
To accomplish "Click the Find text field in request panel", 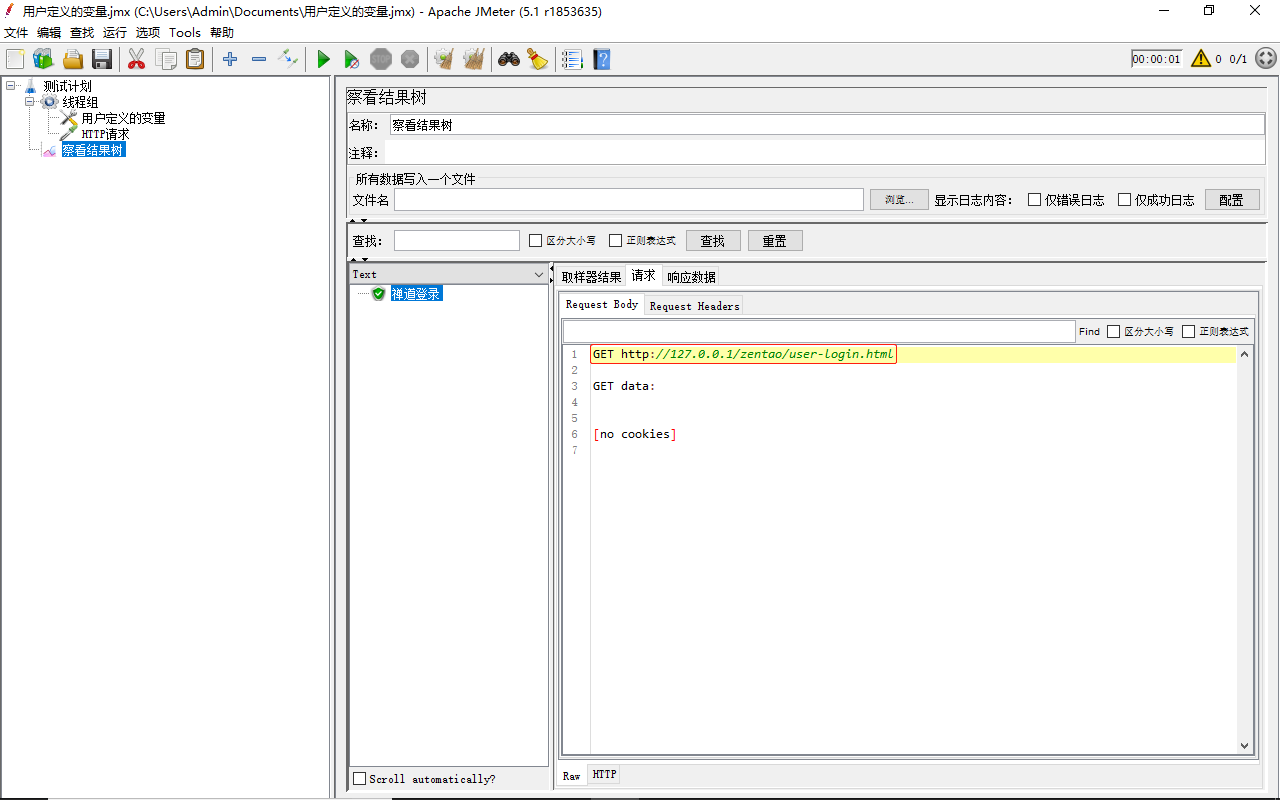I will tap(819, 332).
